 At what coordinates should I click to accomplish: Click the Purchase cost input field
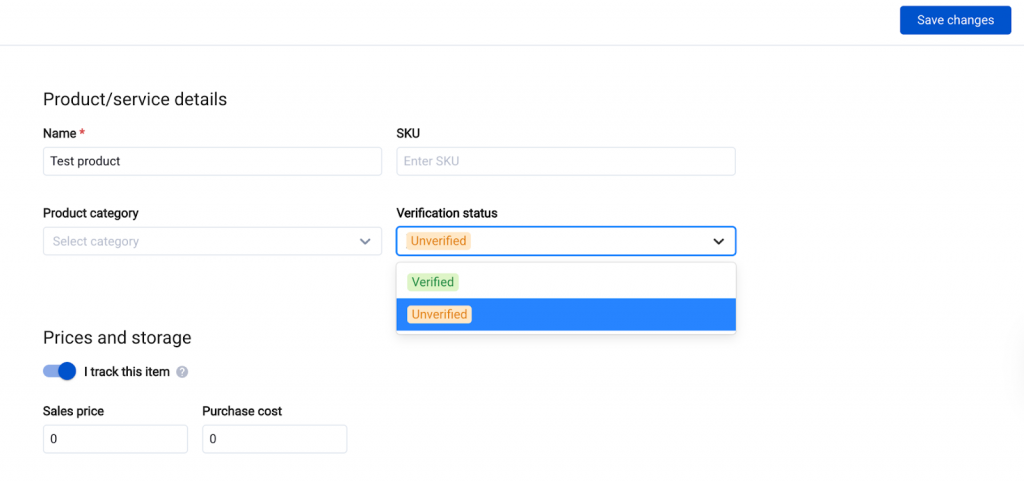(274, 439)
